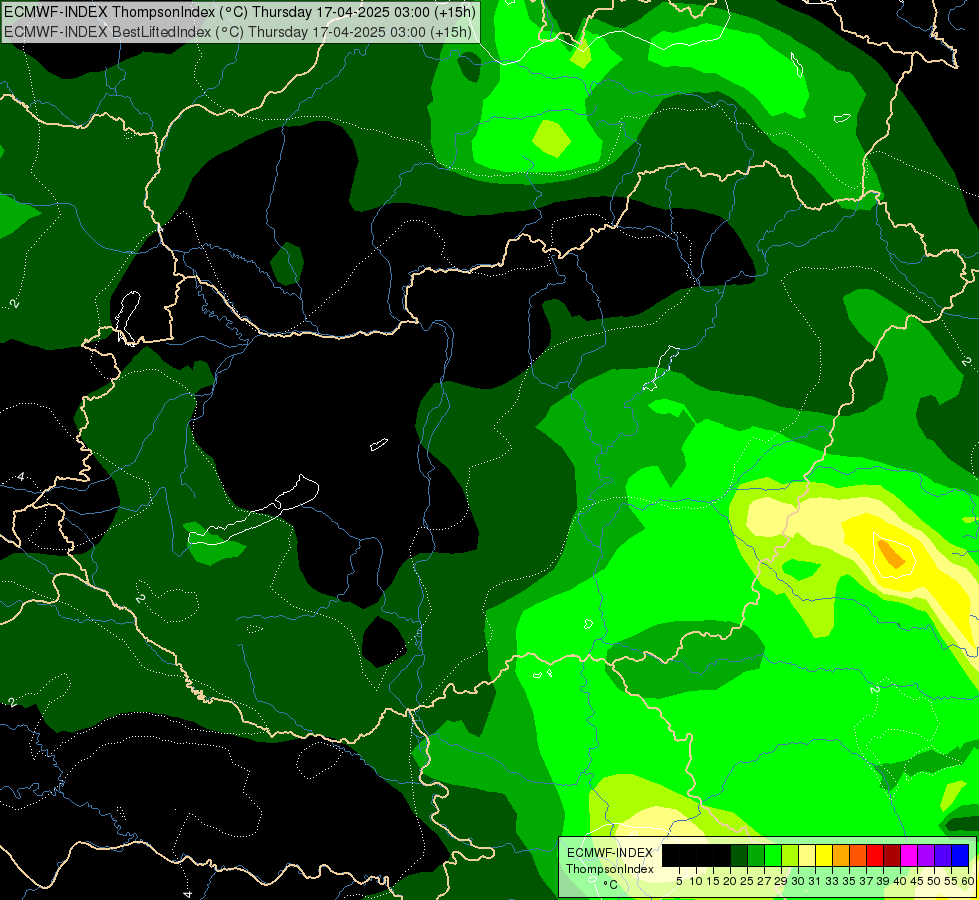The height and width of the screenshot is (900, 979).
Task: Pick the yellow-green 29–30 legend swatch
Action: point(790,856)
